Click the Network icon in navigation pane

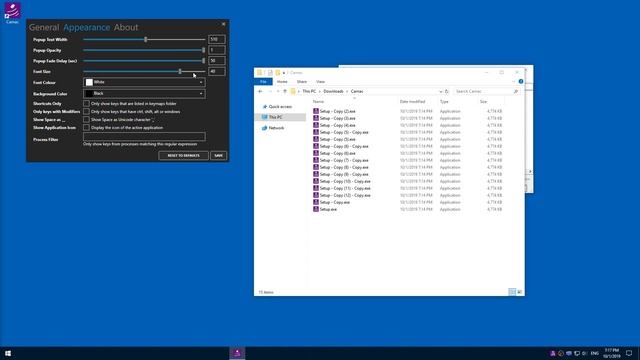(264, 128)
